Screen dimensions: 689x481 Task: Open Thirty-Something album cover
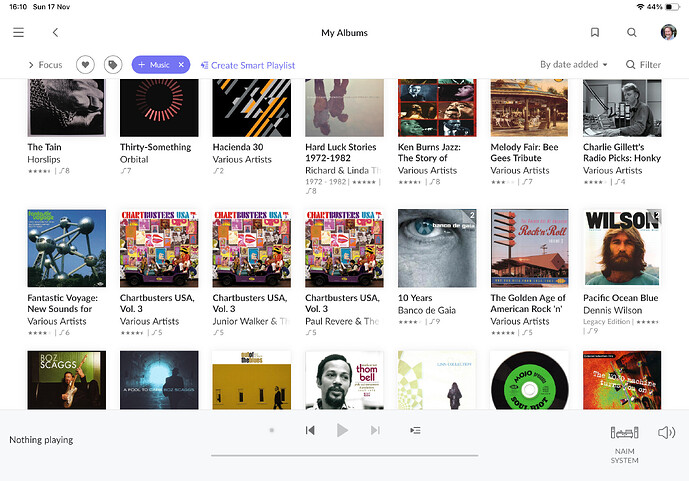(x=159, y=108)
